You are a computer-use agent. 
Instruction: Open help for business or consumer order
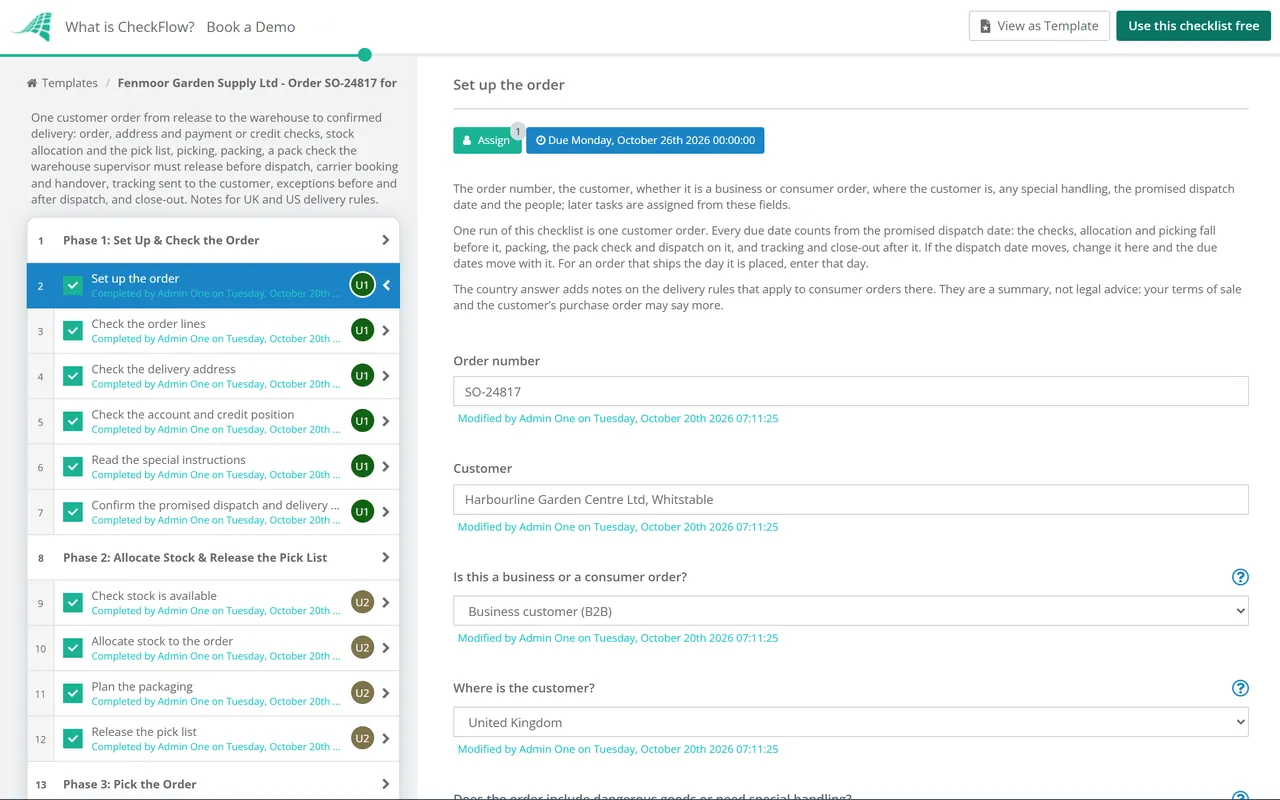1240,577
